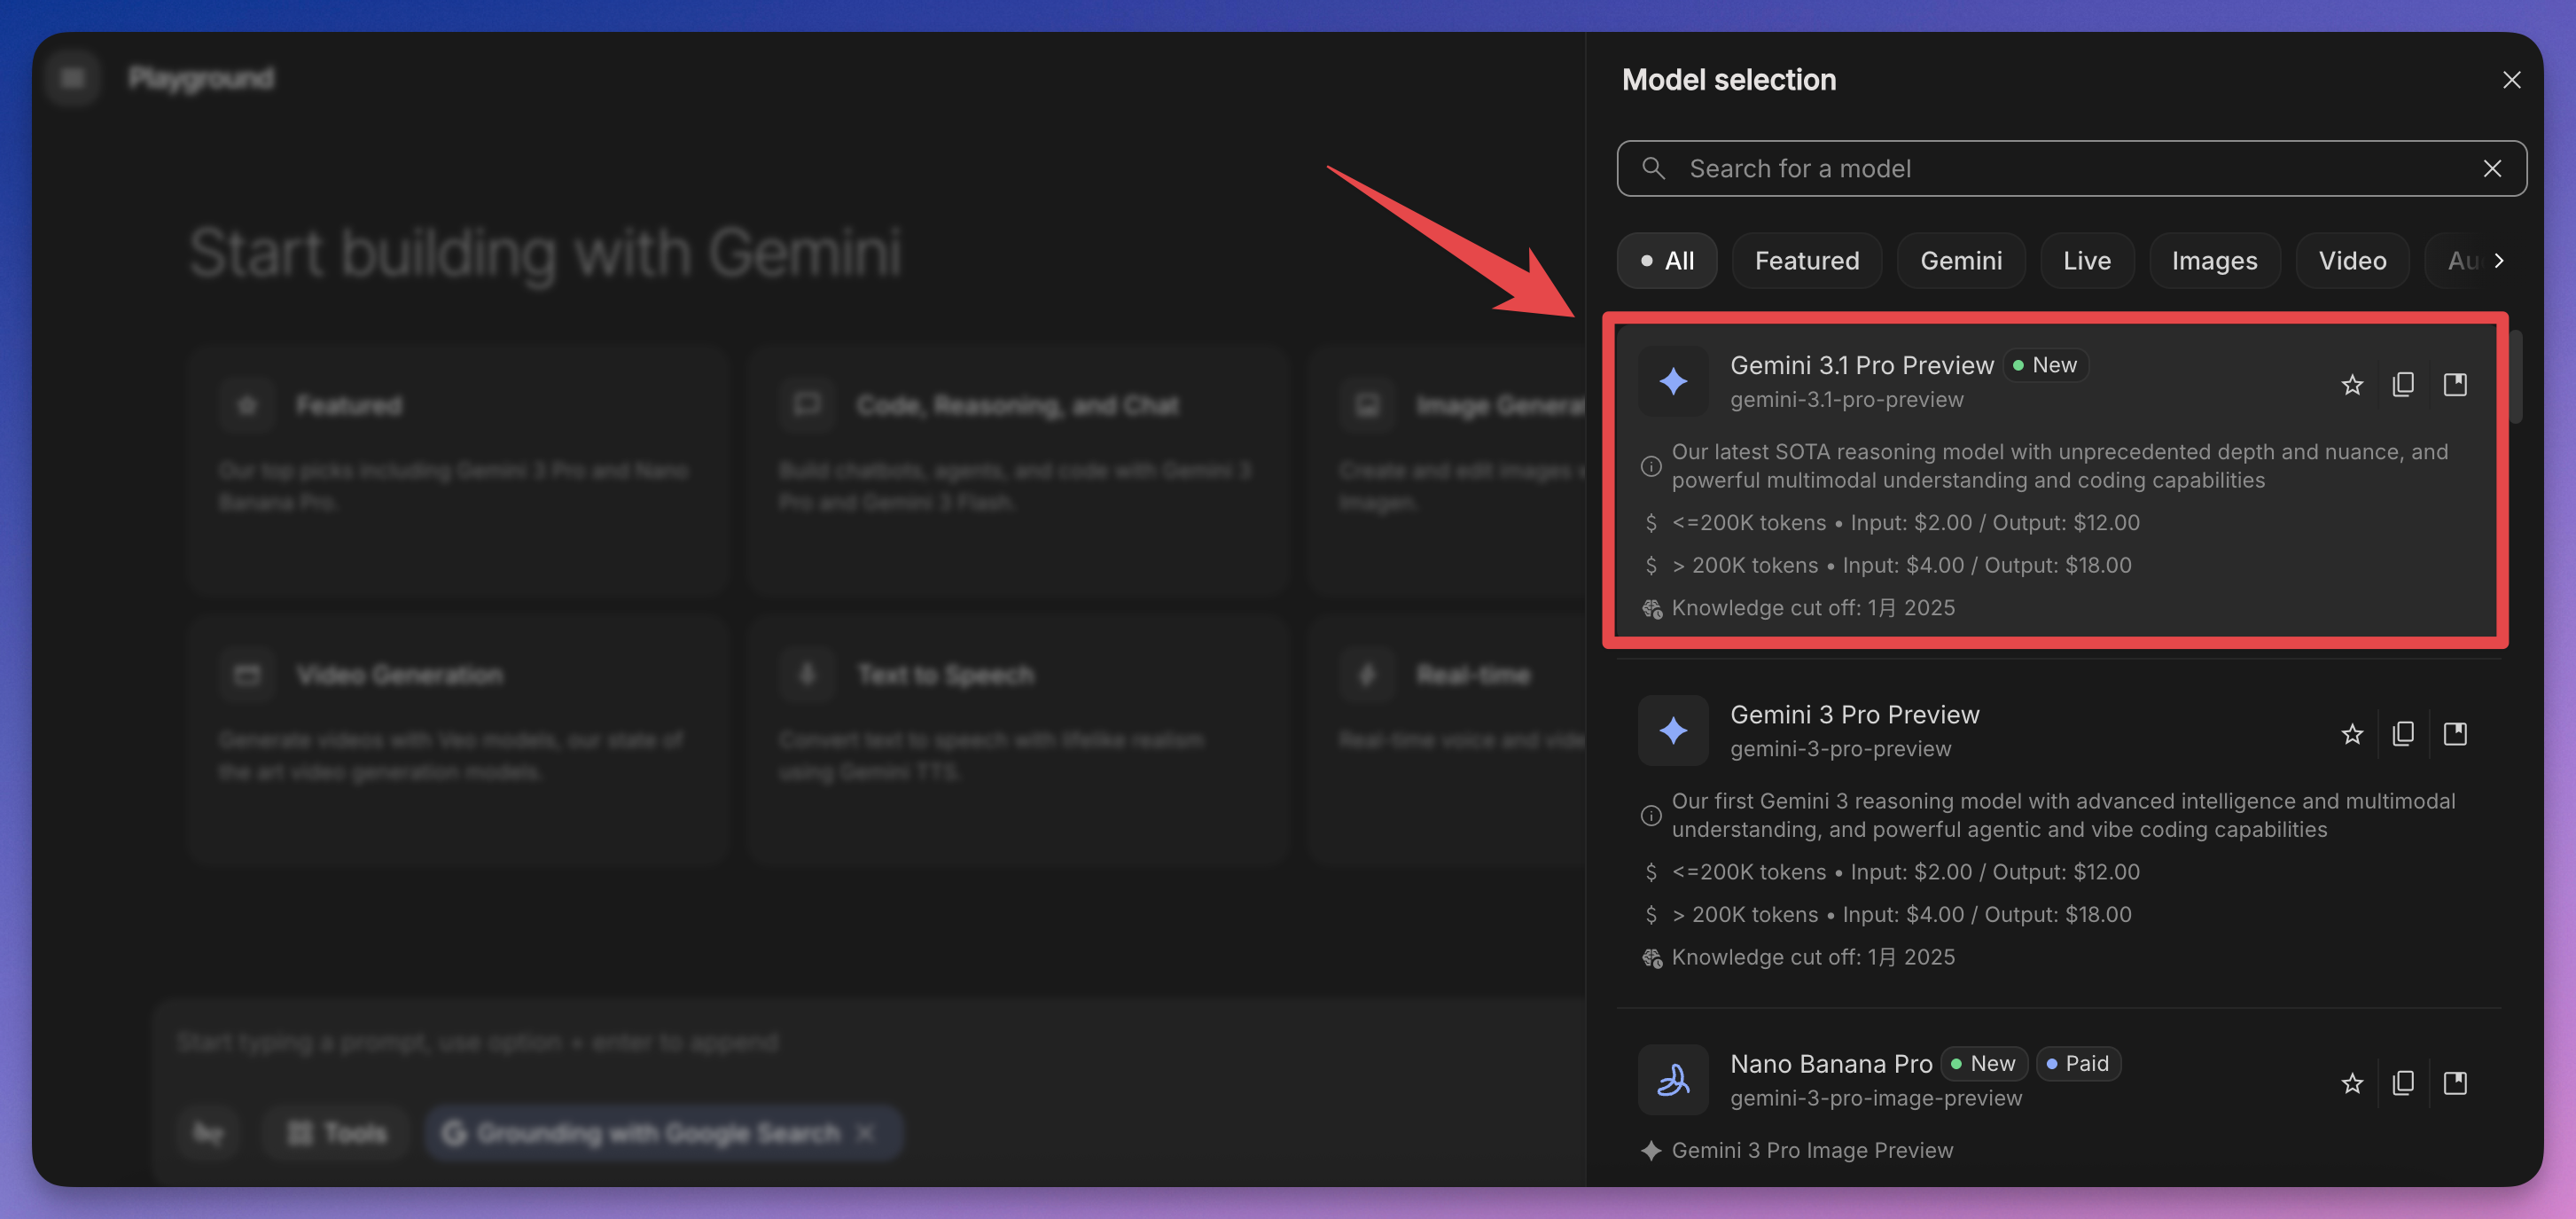Remove the Grounding with Google Search chip
Image resolution: width=2576 pixels, height=1219 pixels.
click(x=866, y=1132)
